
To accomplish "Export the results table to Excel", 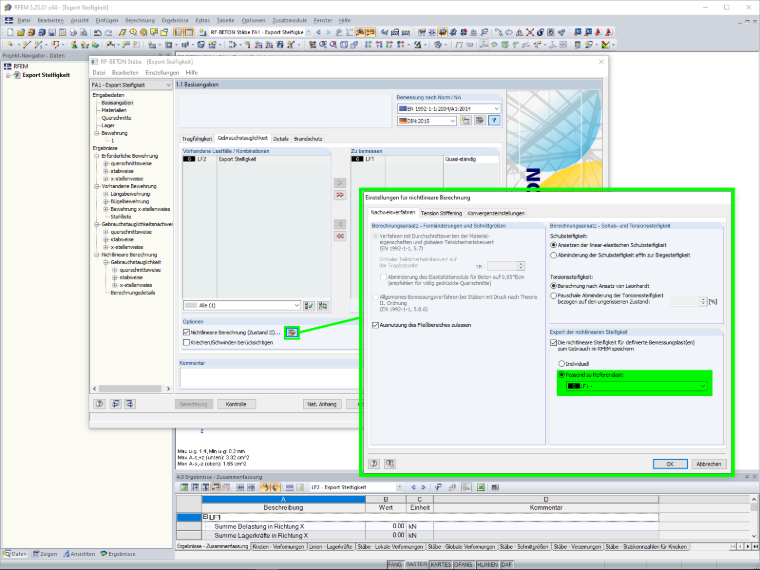I will coord(480,487).
